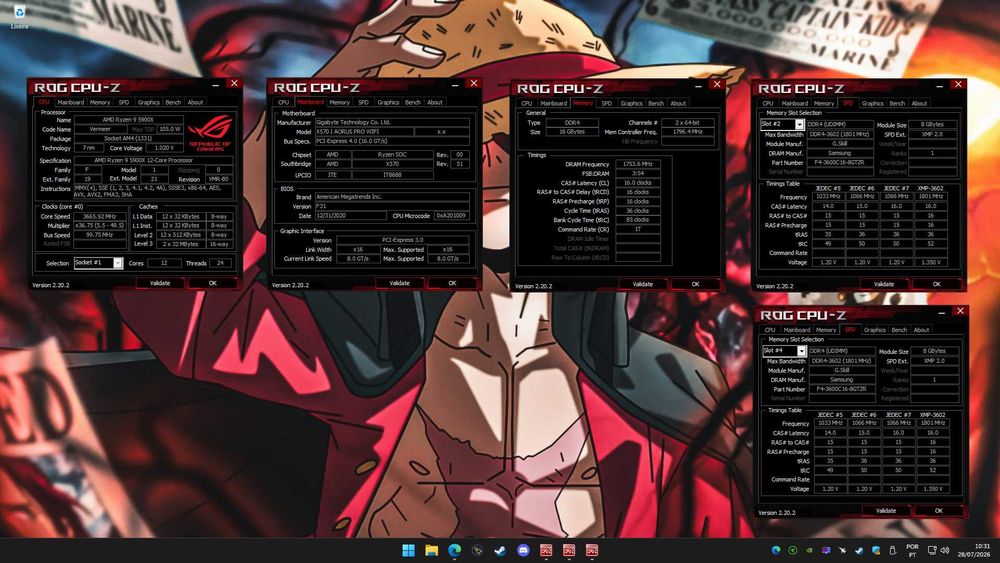Click the Mem Controller Freq. 1796.4 MHz value

click(688, 132)
